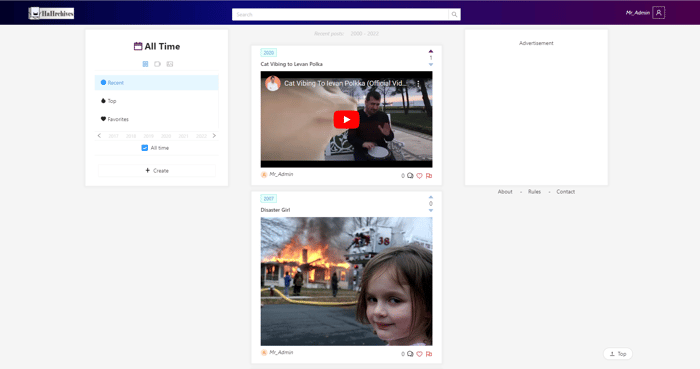Show earlier years with the left chevron
The image size is (700, 369).
pyautogui.click(x=99, y=136)
